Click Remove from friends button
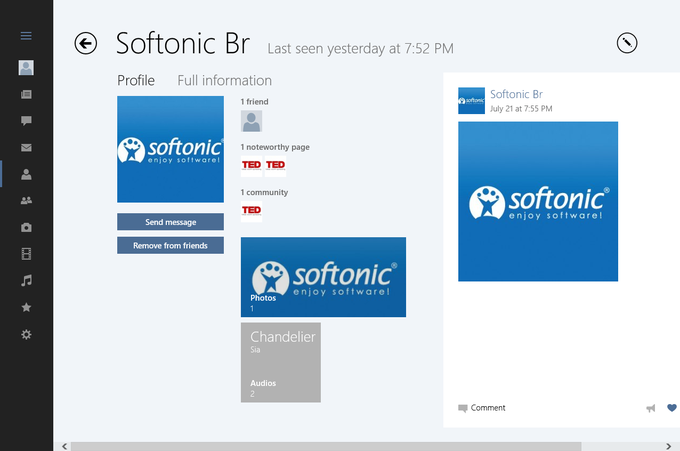Screen dimensions: 680x451 click(170, 245)
